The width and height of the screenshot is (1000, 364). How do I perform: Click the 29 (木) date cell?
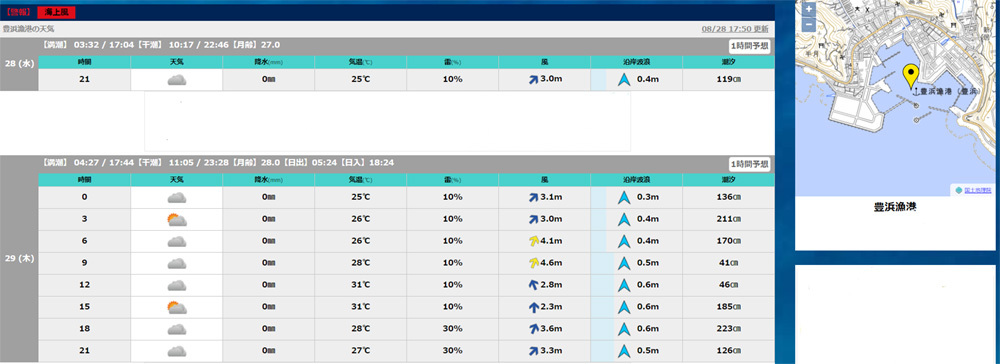coord(19,259)
